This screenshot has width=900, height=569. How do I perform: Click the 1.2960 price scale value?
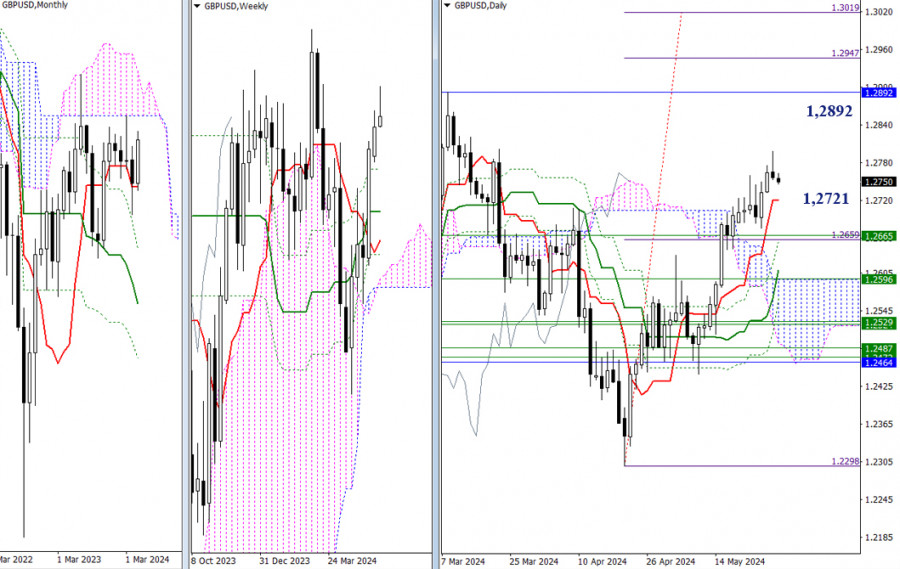point(879,50)
